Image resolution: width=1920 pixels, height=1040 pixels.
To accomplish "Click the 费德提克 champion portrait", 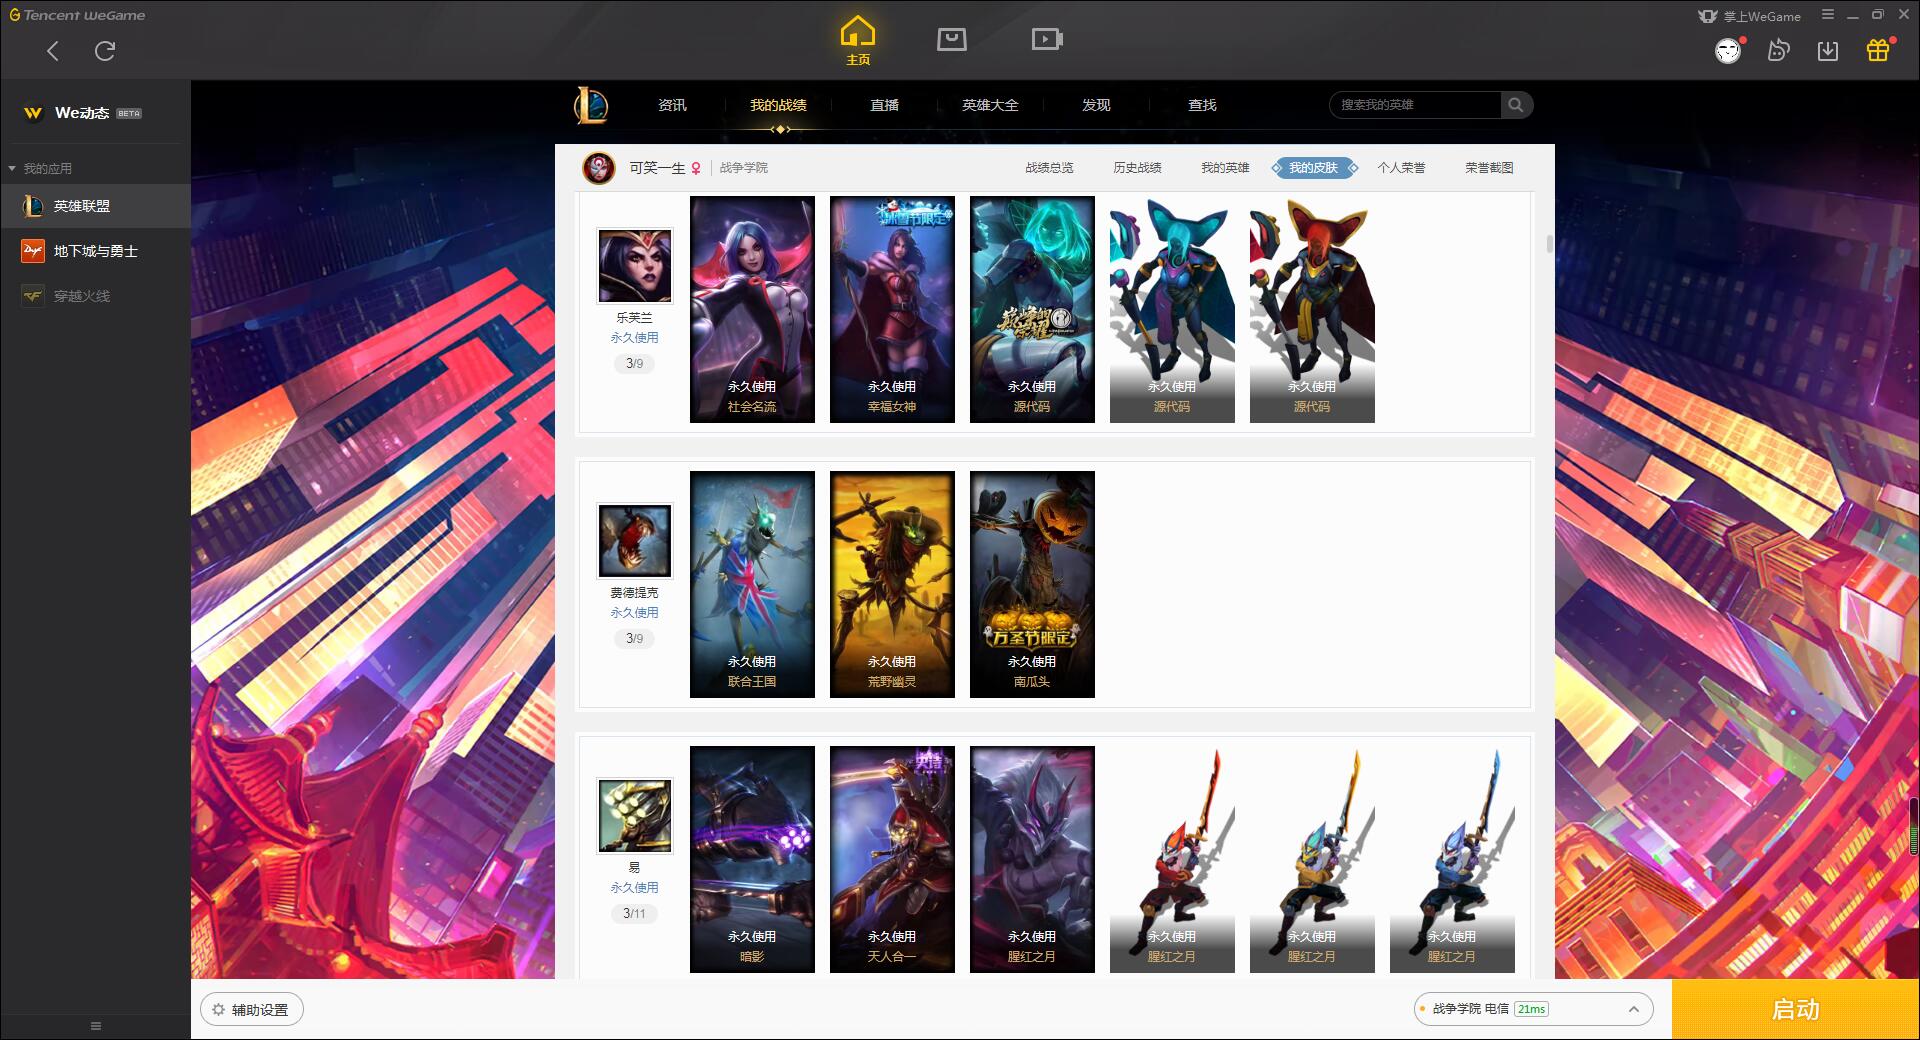I will coord(635,541).
